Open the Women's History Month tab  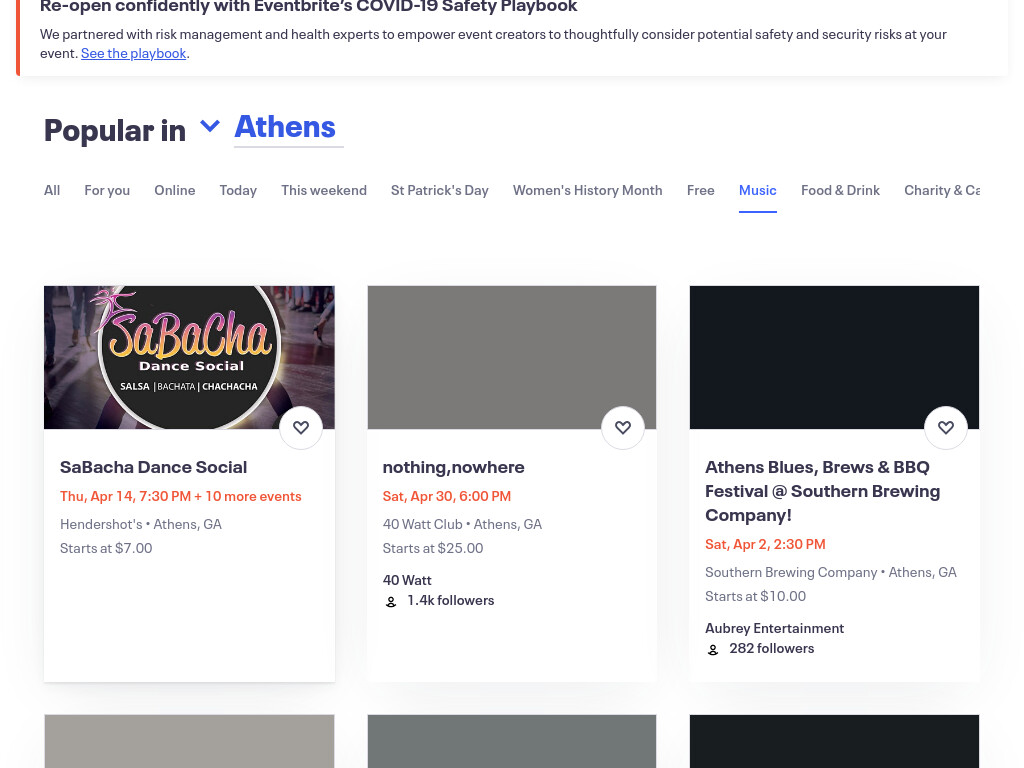pyautogui.click(x=587, y=190)
